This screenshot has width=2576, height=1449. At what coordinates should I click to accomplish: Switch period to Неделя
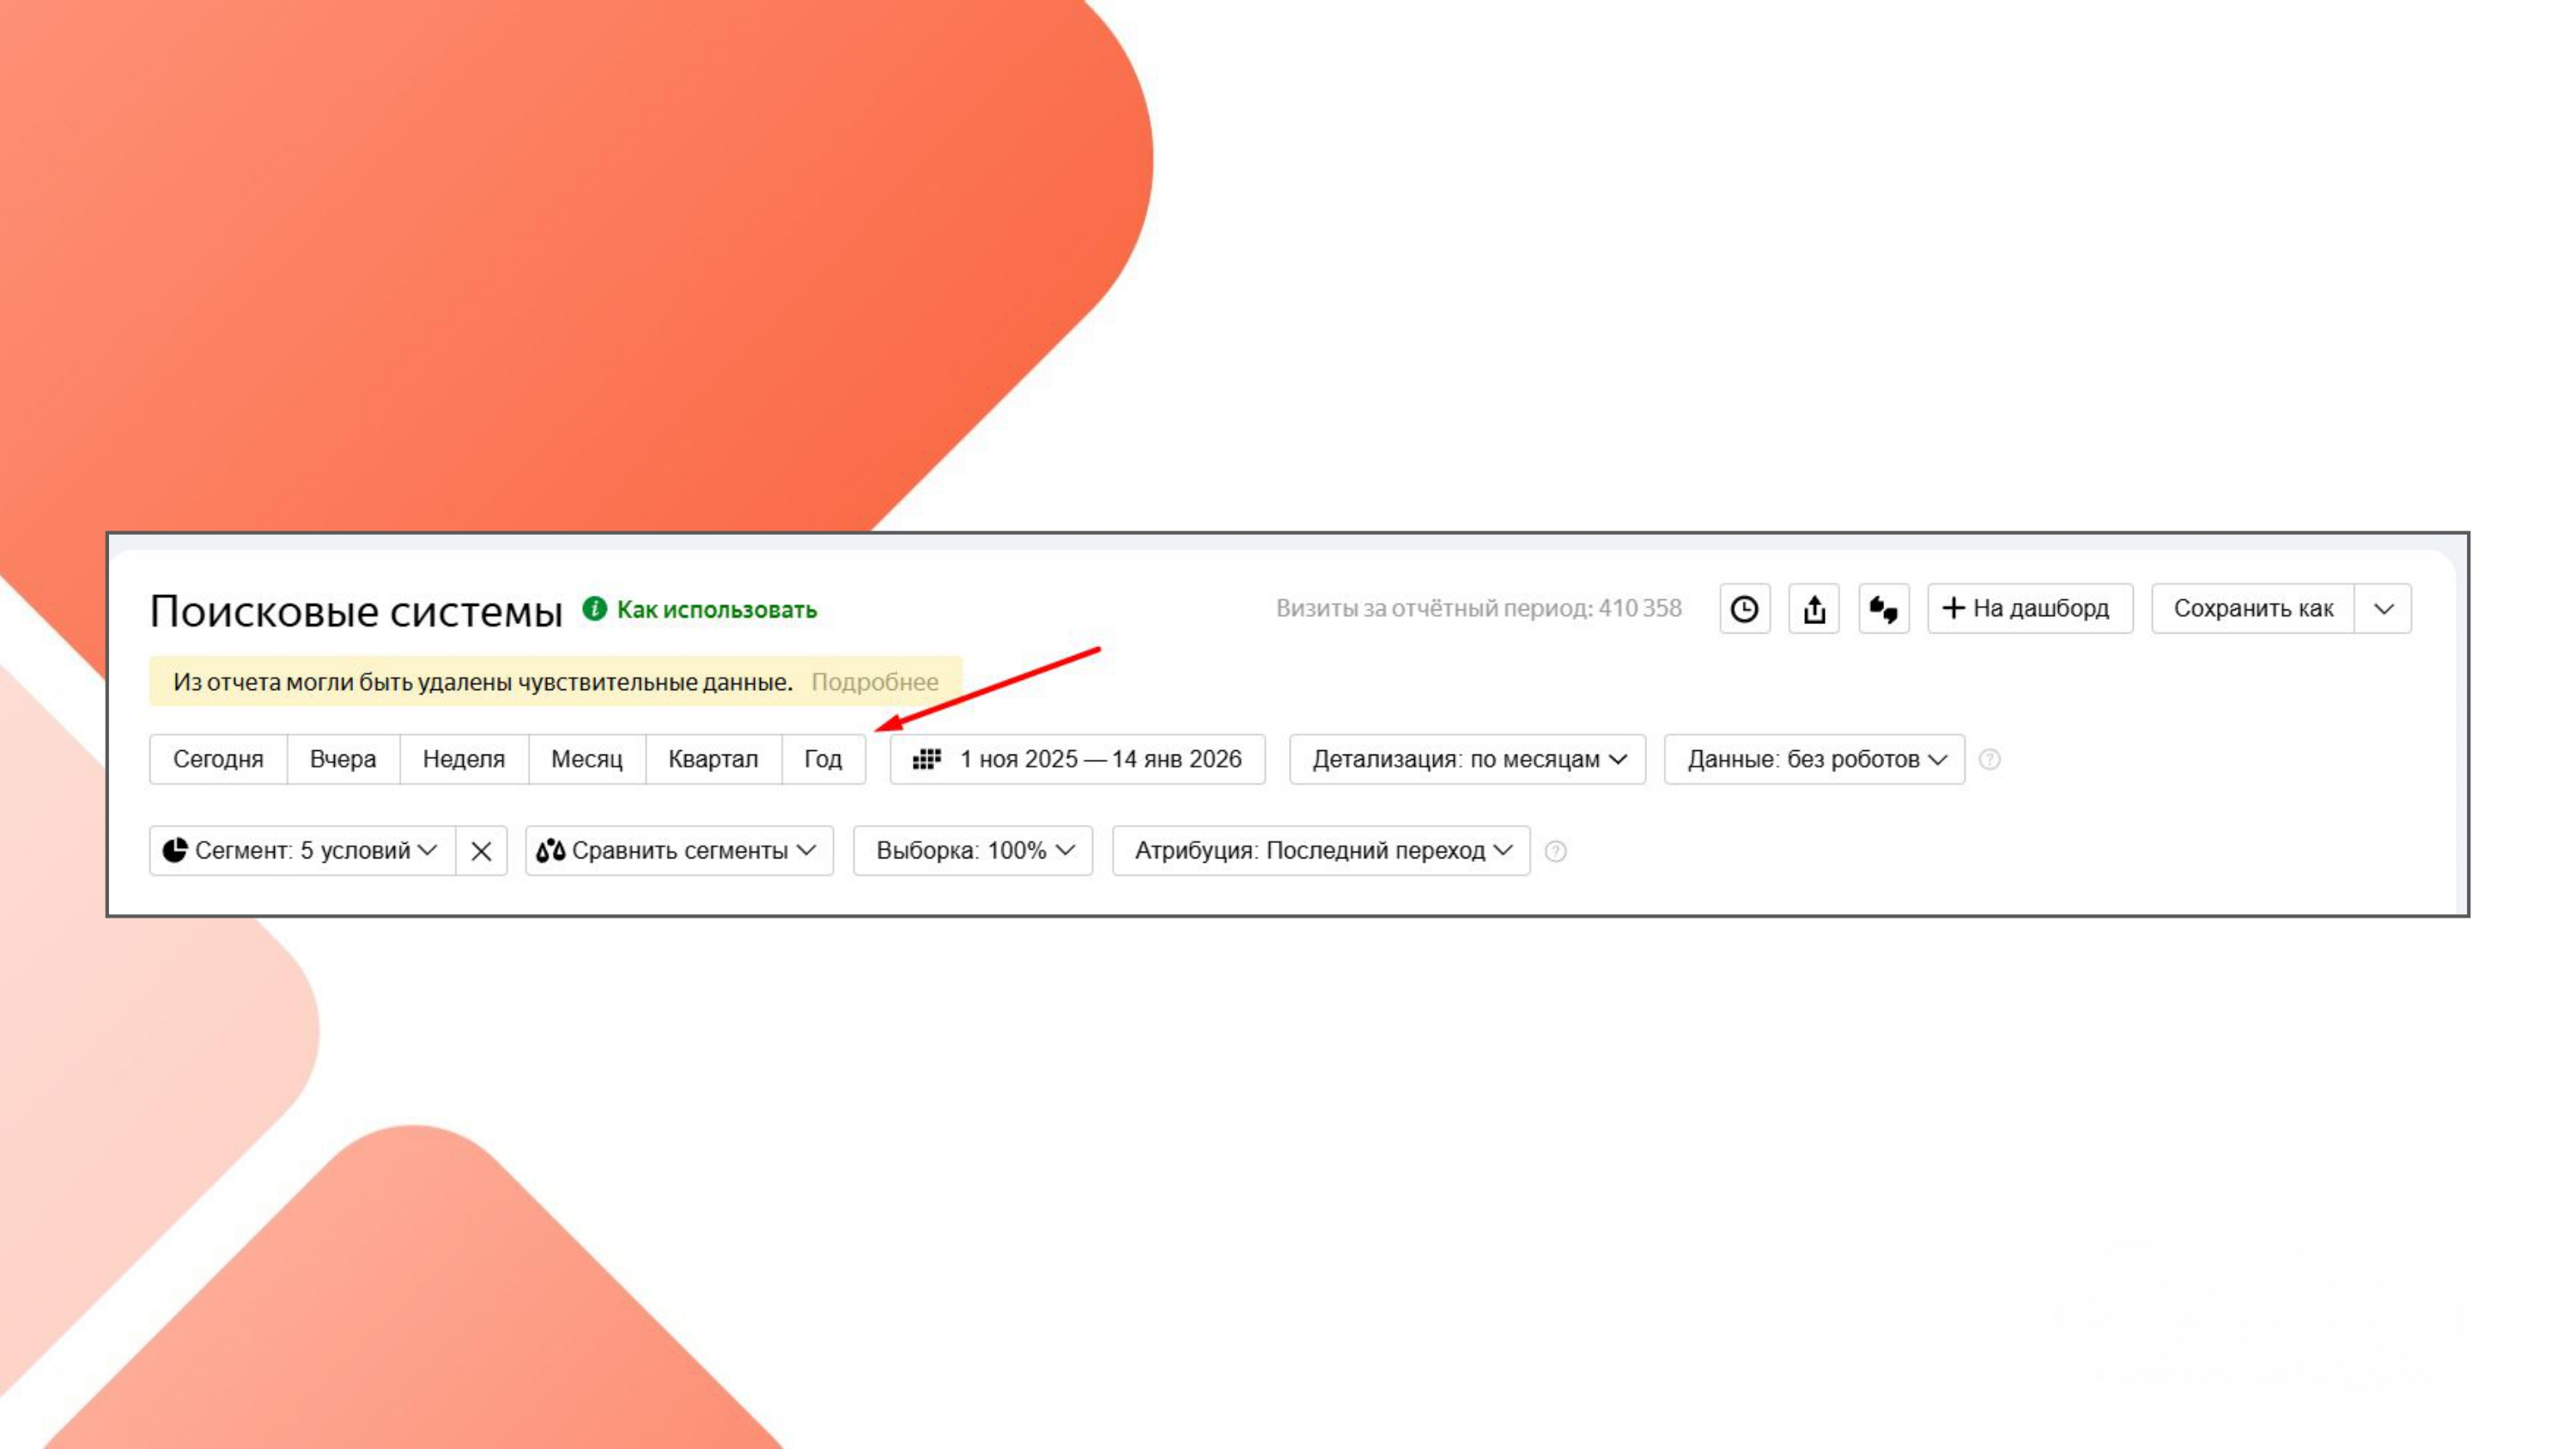(x=464, y=759)
